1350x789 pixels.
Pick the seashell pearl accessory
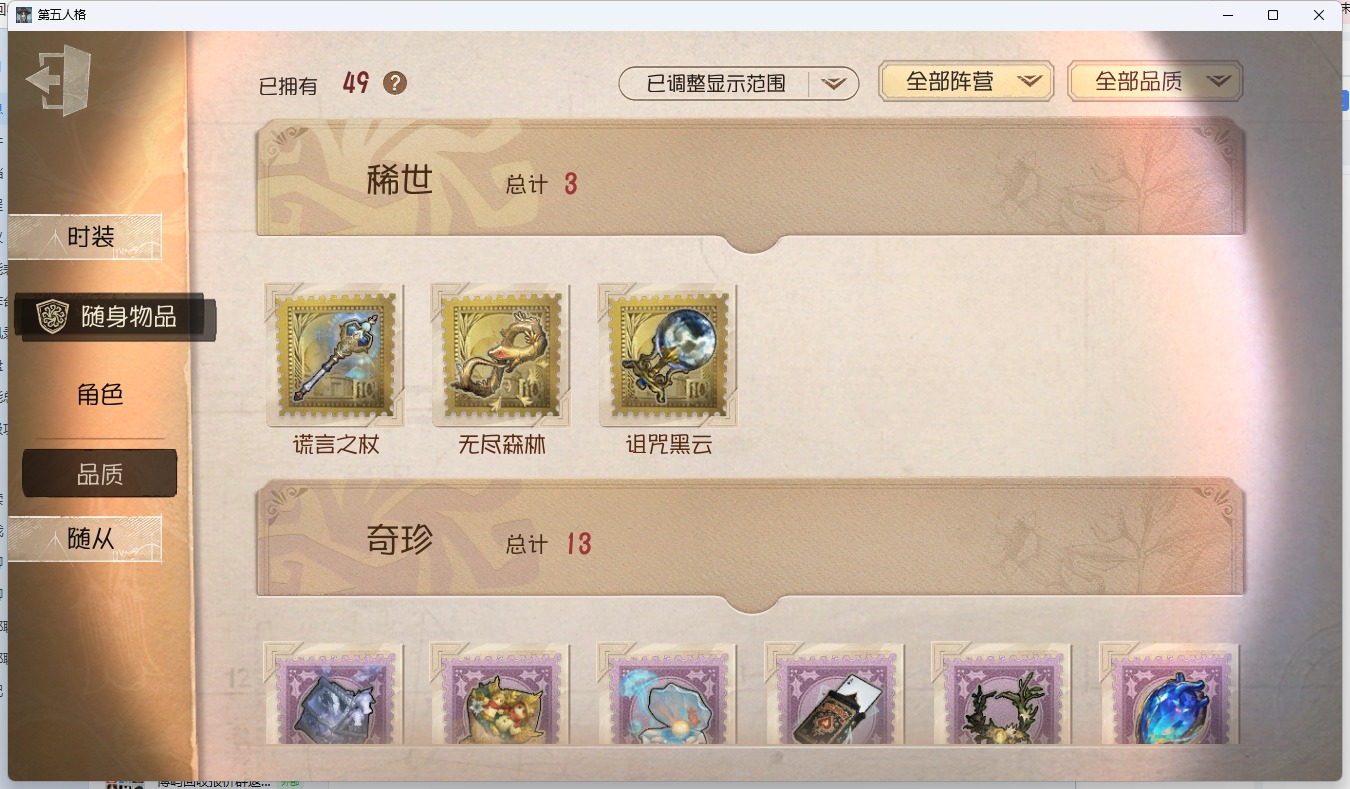coord(667,693)
